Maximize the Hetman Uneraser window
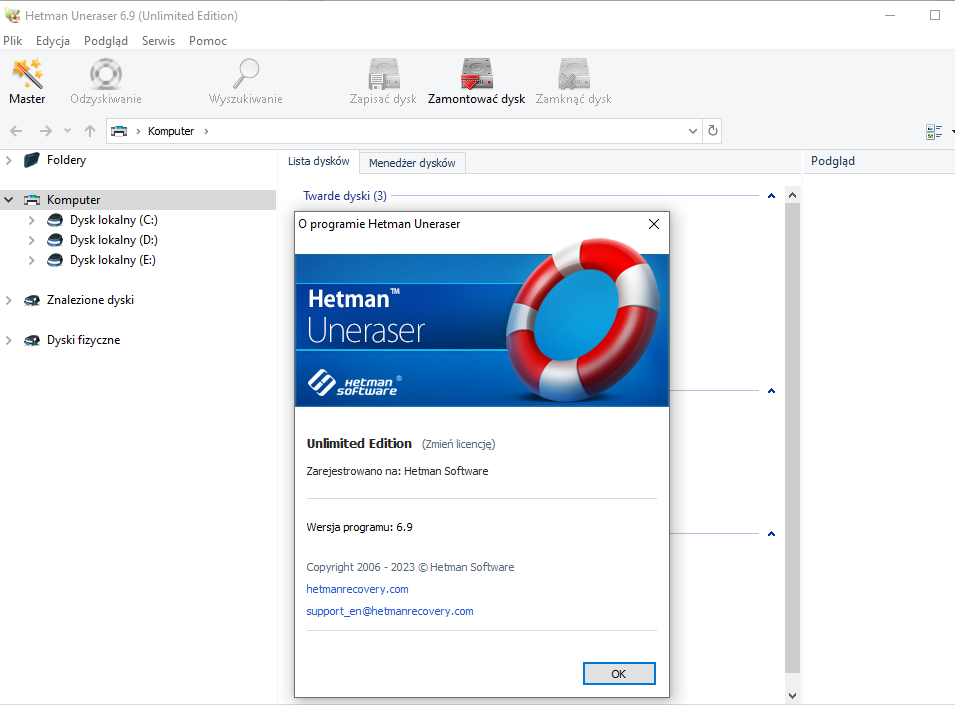Viewport: 955px width, 705px height. pos(935,15)
